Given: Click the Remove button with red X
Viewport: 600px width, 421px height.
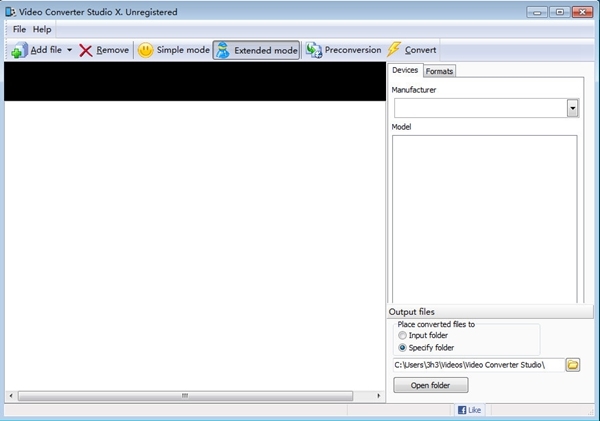Looking at the screenshot, I should 104,50.
